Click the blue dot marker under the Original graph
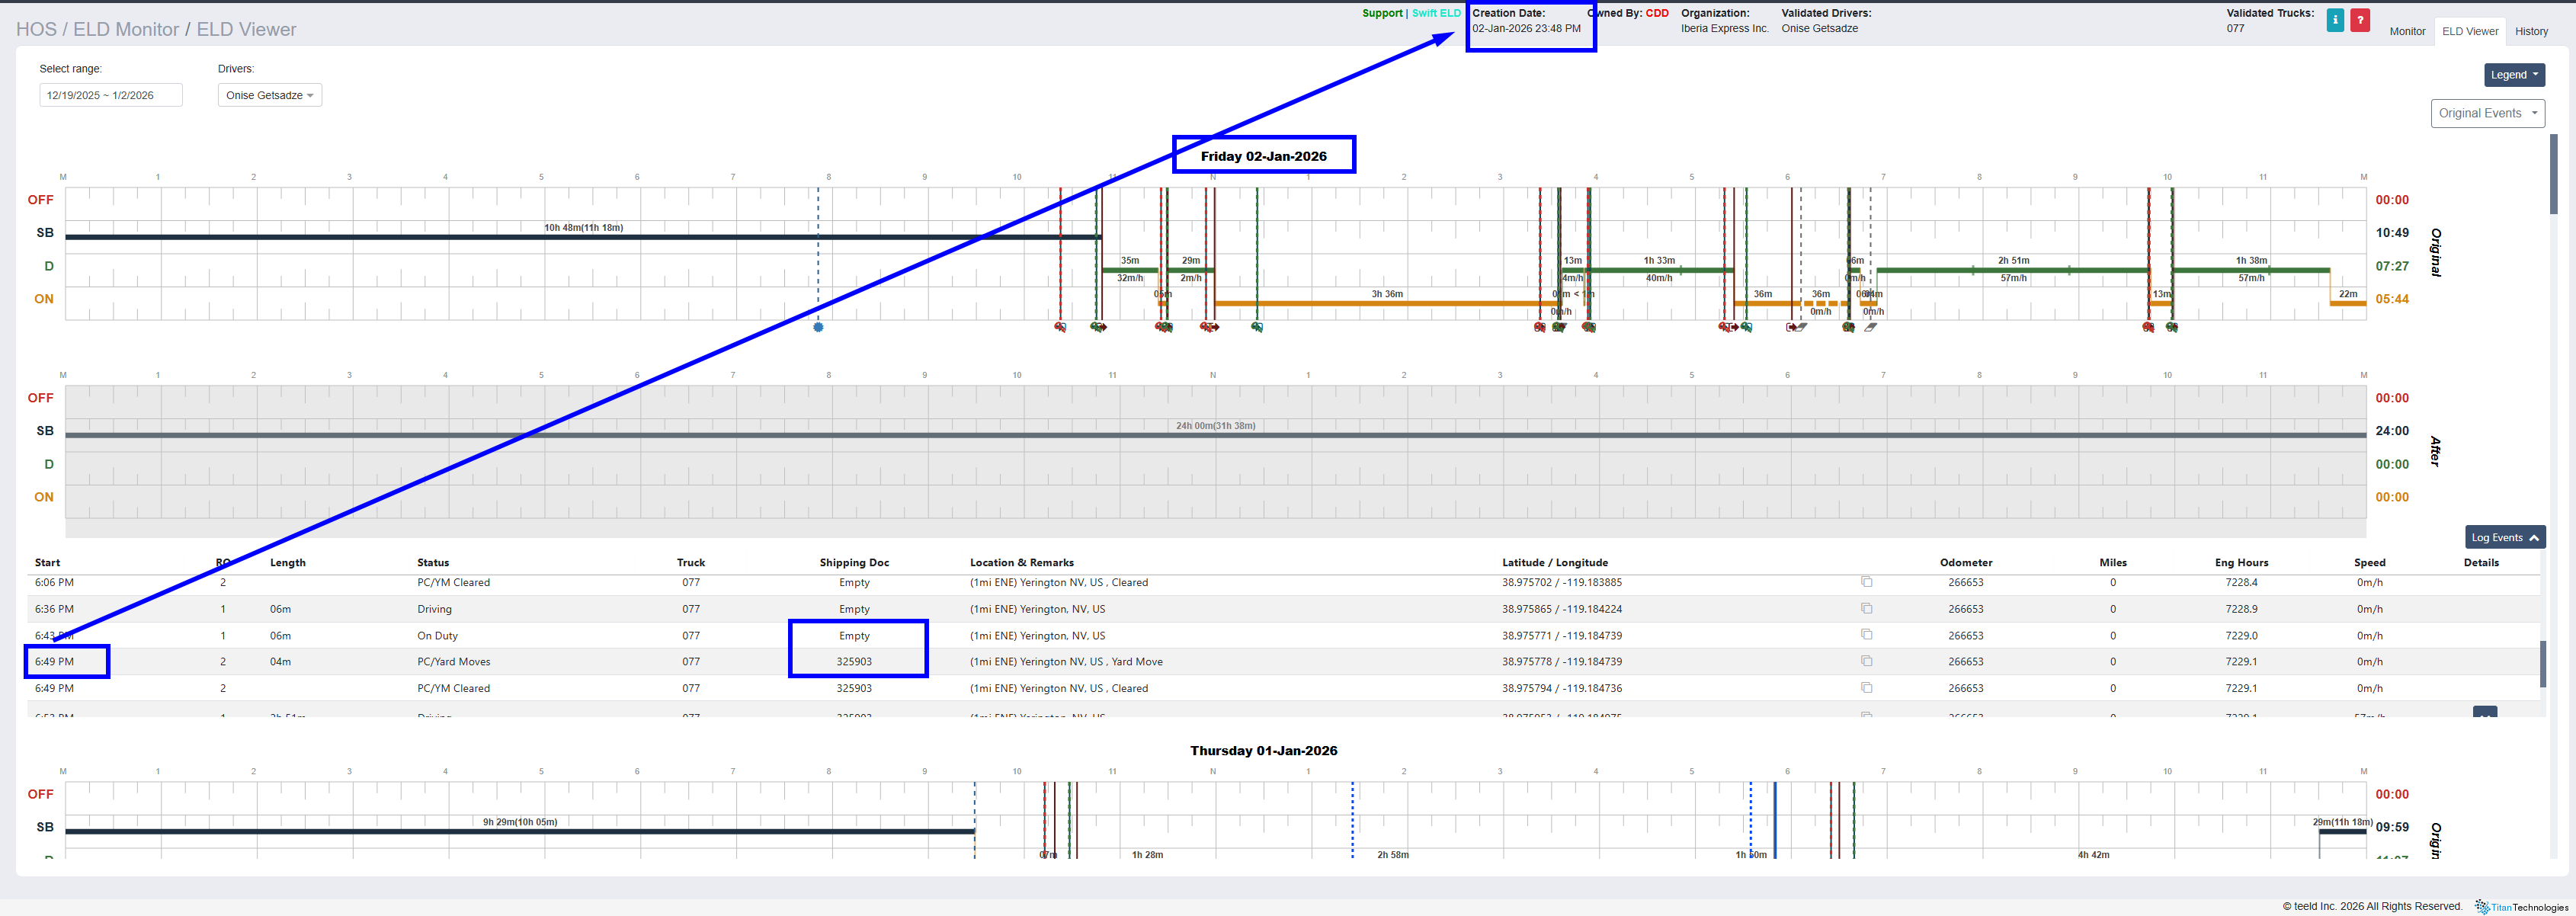Screen dimensions: 2576x916 pos(818,327)
